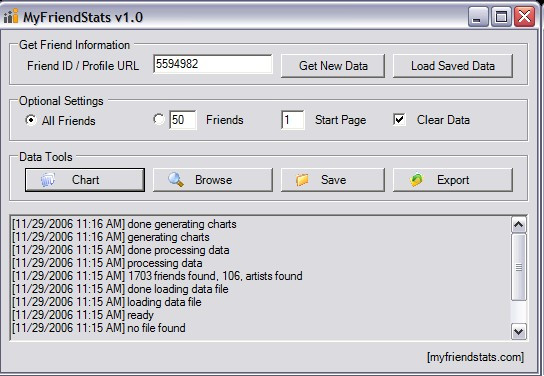Open the Browse data tool
Viewport: 544px width, 376px height.
213,180
